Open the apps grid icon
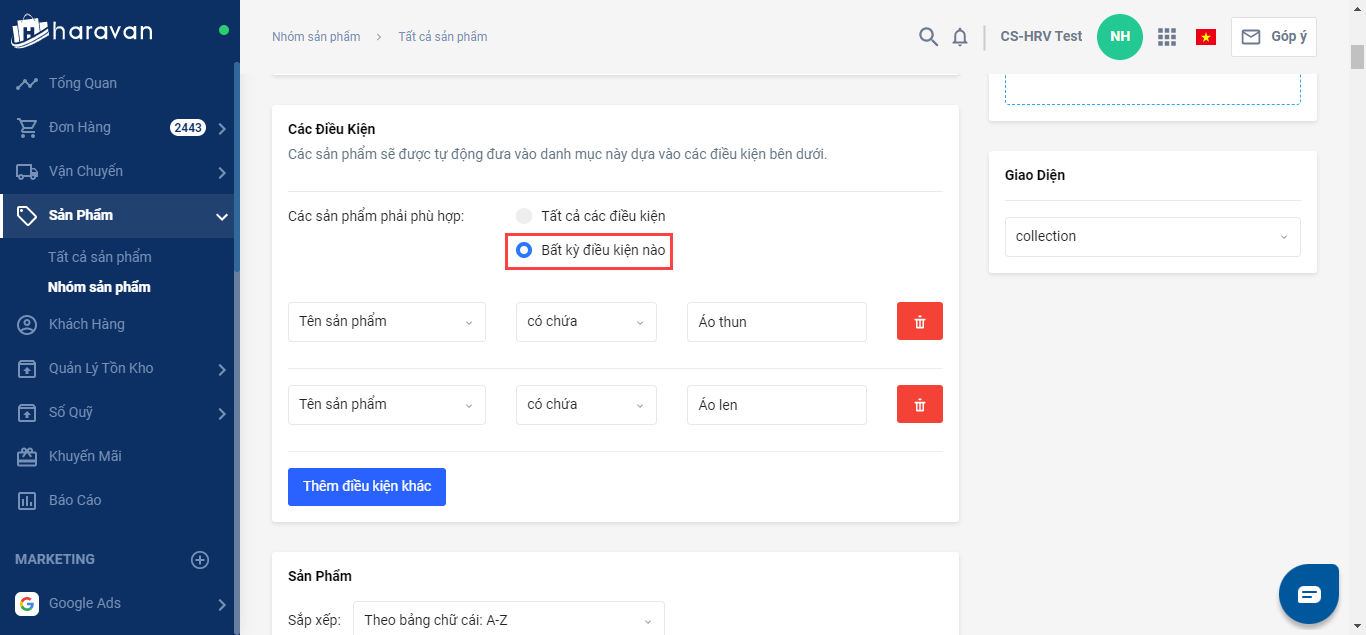This screenshot has height=635, width=1366. pyautogui.click(x=1166, y=37)
